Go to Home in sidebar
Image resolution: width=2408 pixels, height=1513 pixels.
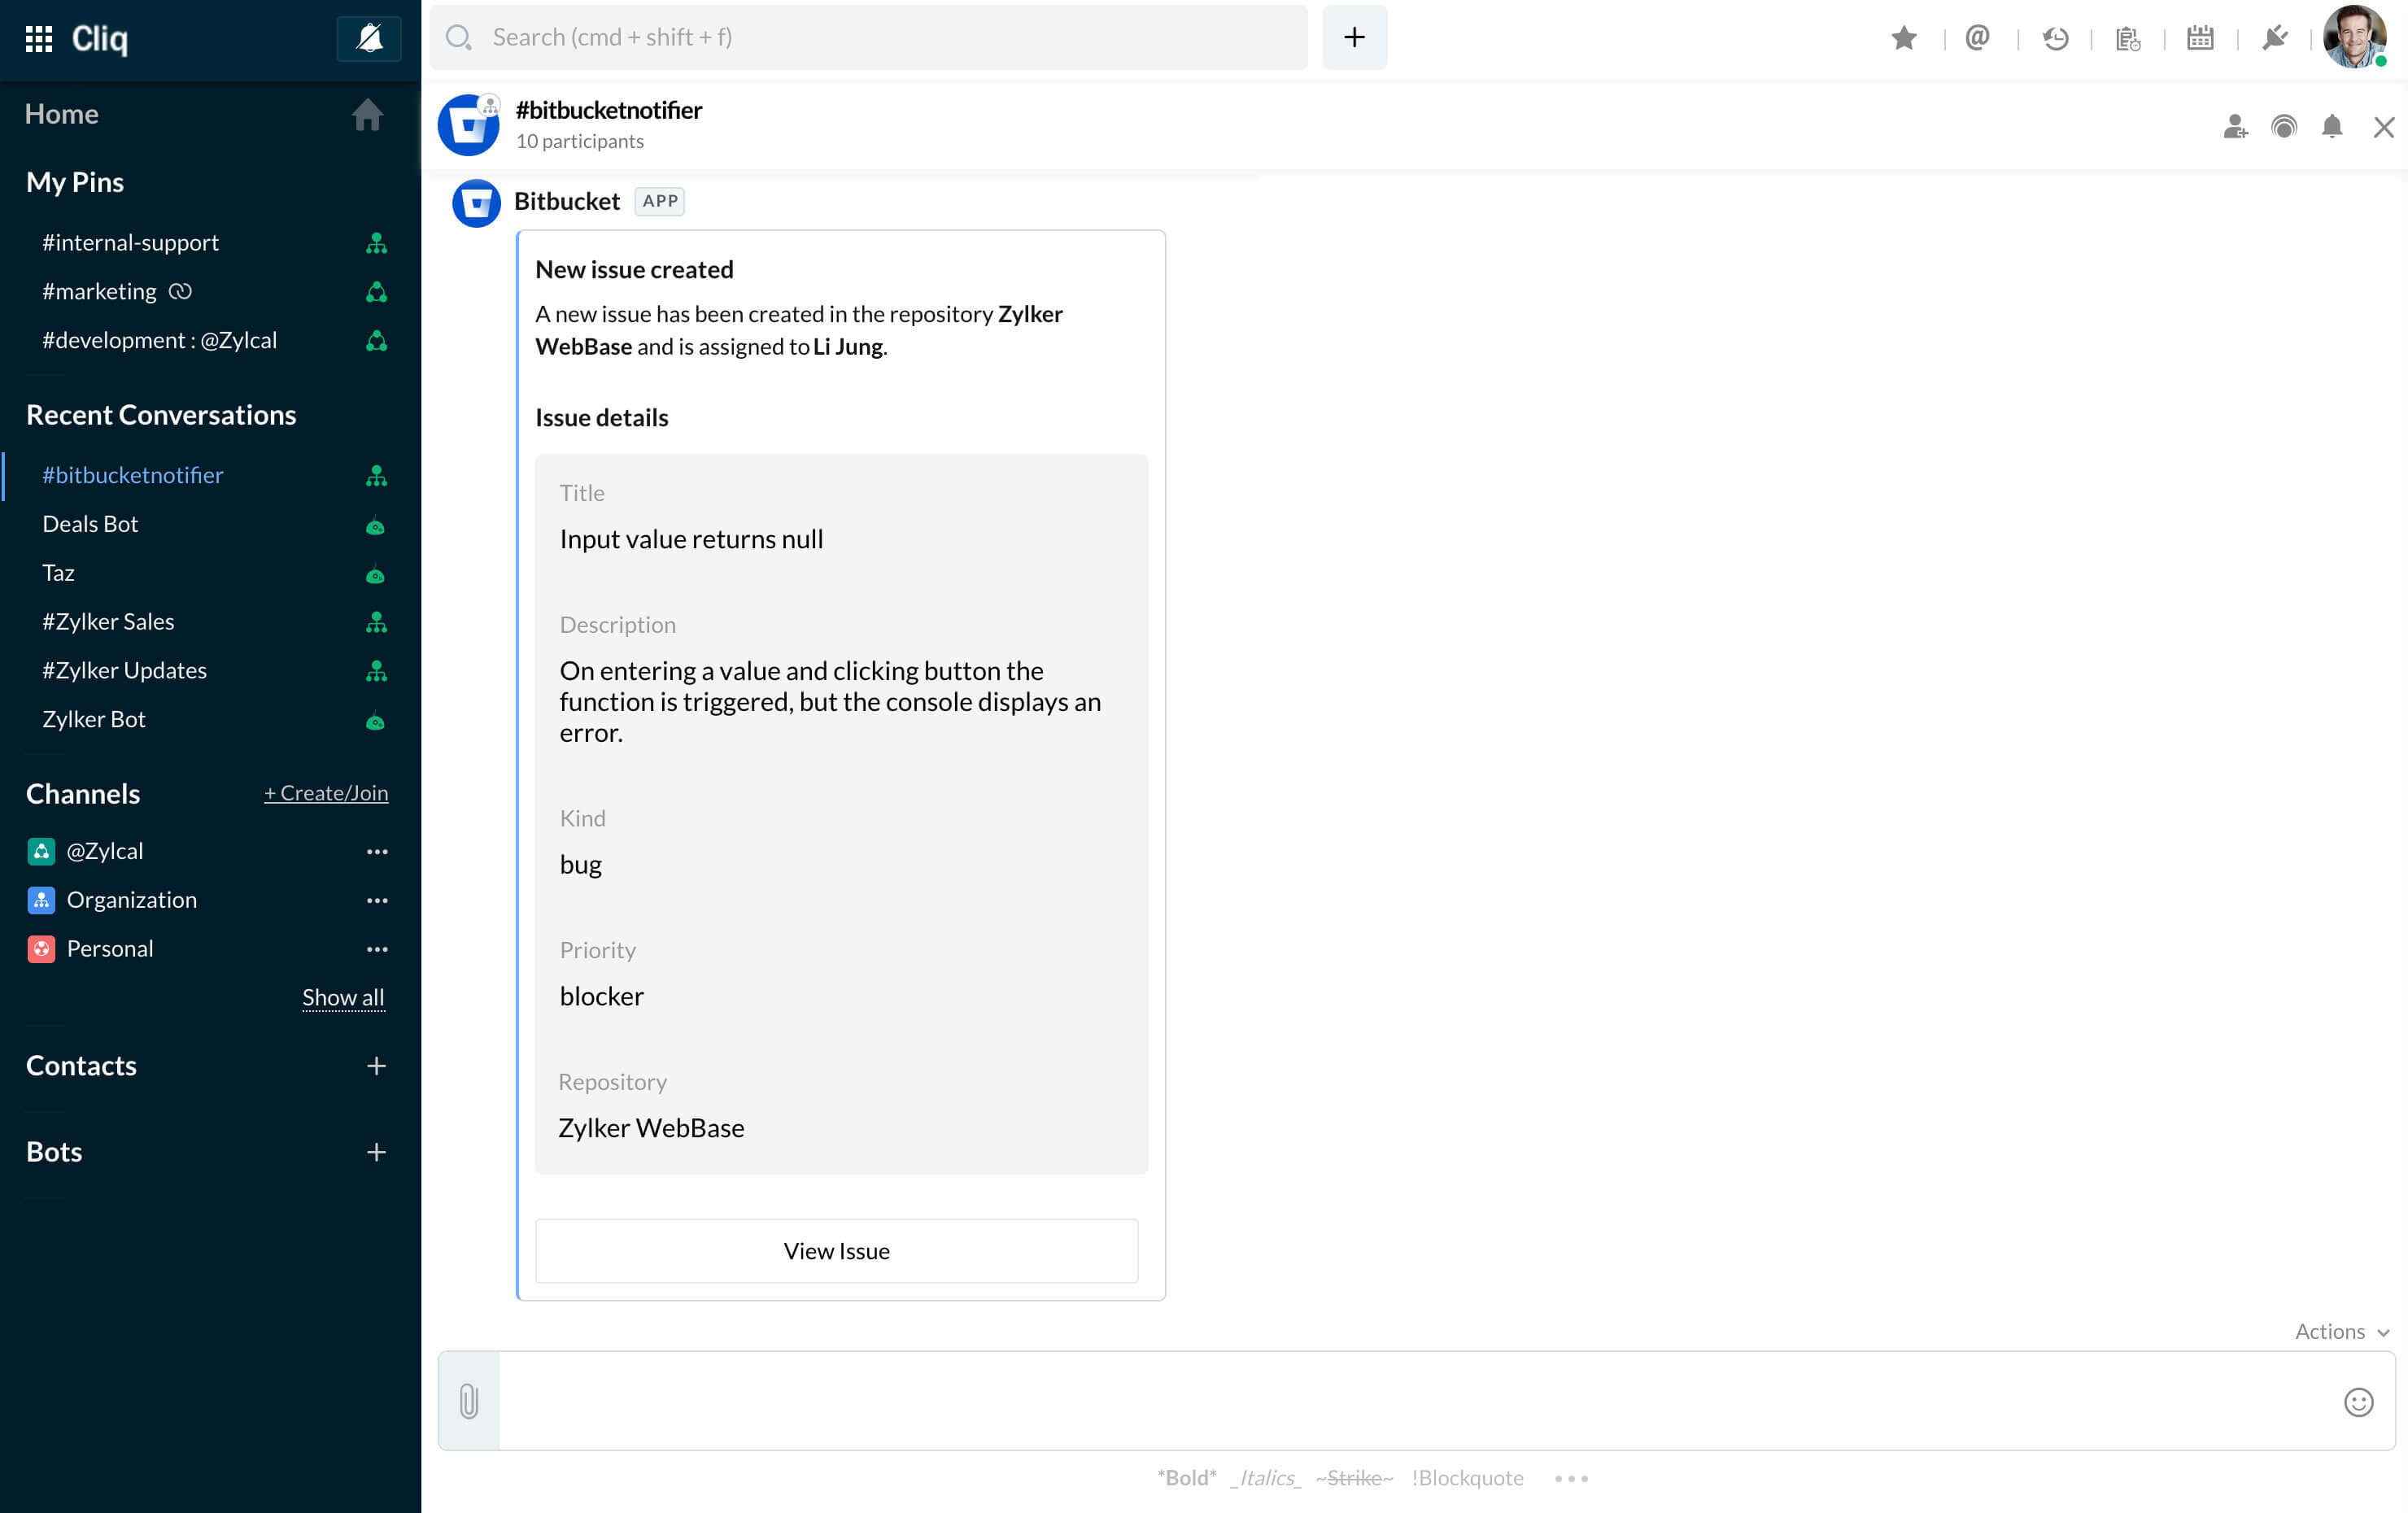tap(62, 114)
